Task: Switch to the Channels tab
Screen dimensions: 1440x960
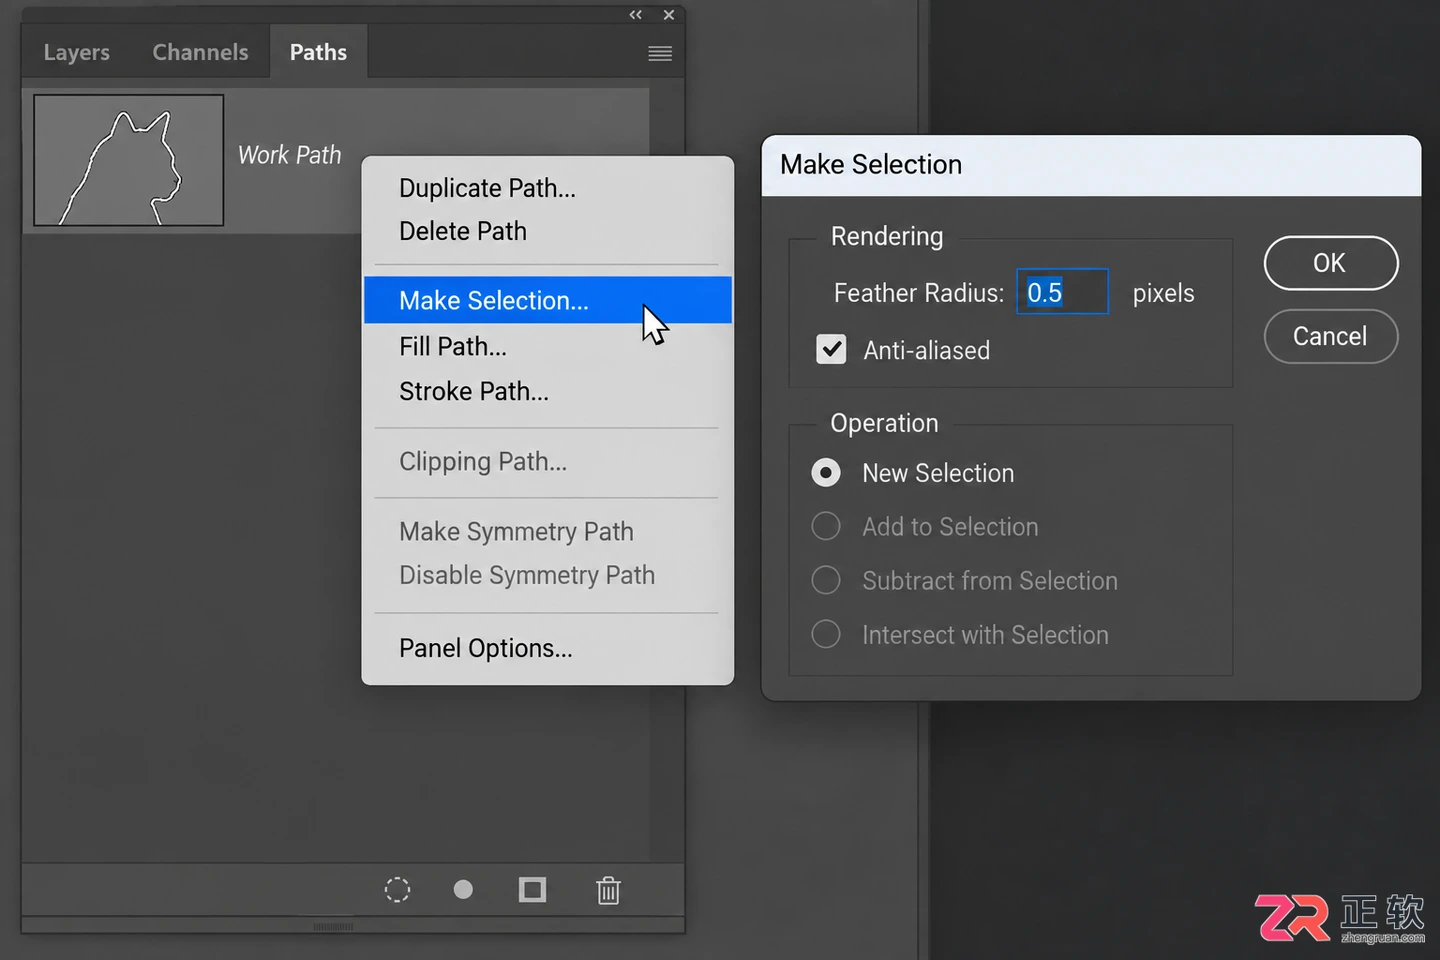Action: coord(200,52)
